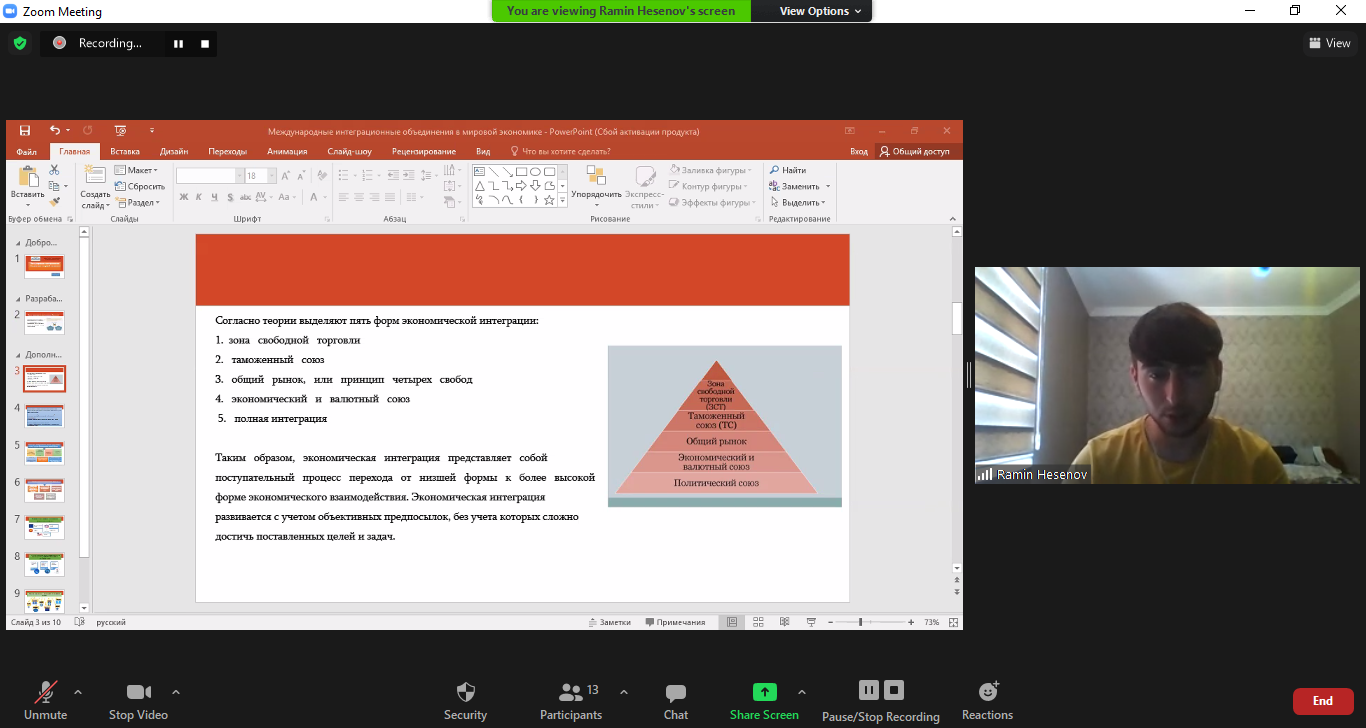Select slide 1 thumbnail
The height and width of the screenshot is (728, 1366).
[44, 267]
